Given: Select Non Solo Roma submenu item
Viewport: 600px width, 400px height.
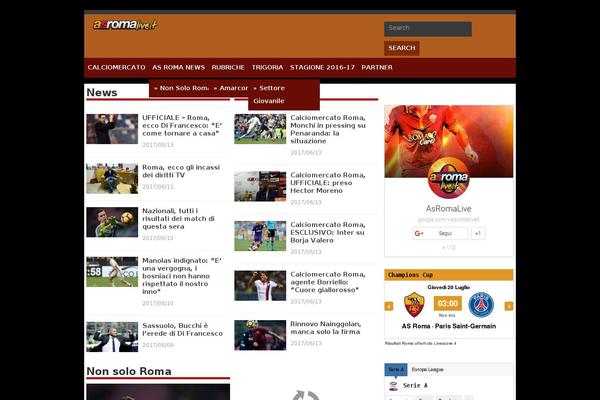Looking at the screenshot, I should click(x=181, y=88).
